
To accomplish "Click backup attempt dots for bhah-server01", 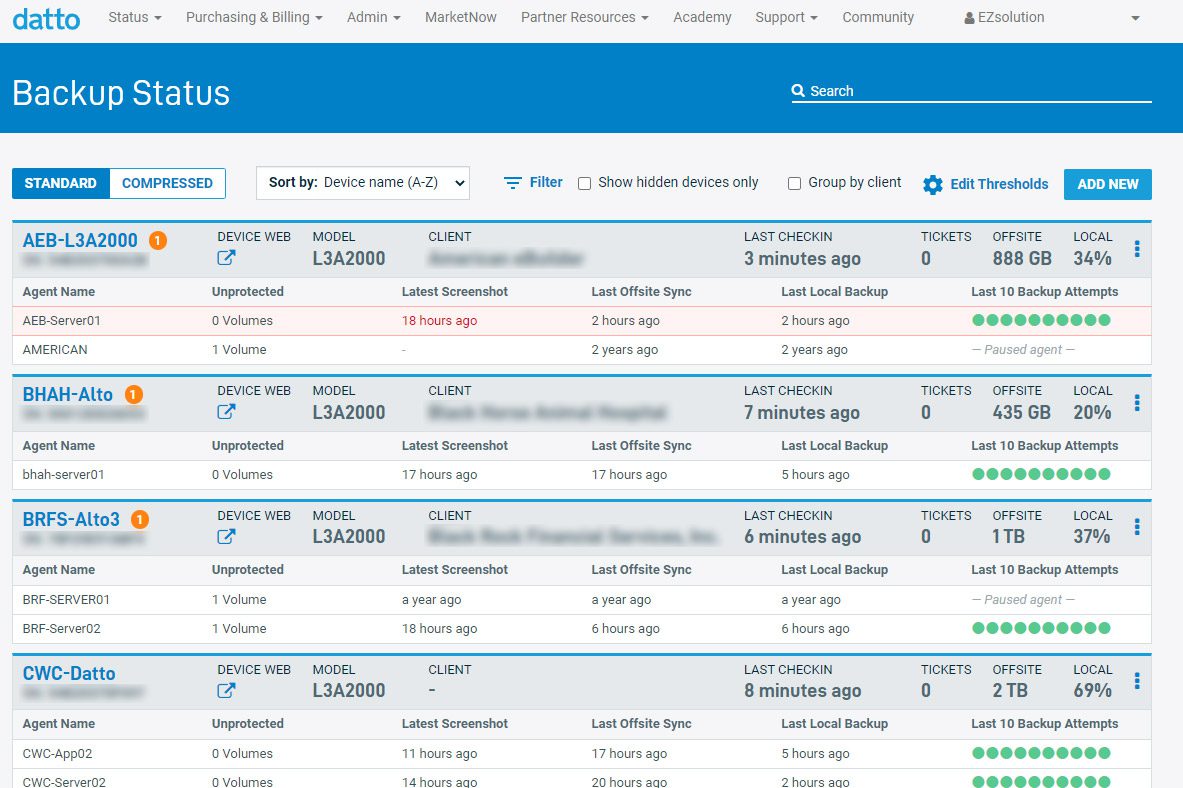I will point(1041,474).
